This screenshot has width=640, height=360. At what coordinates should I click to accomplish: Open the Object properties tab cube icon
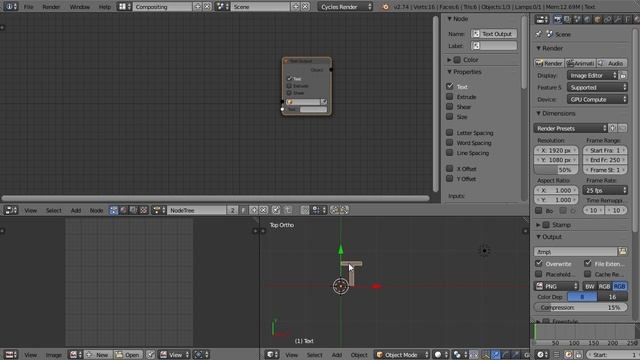[x=598, y=19]
